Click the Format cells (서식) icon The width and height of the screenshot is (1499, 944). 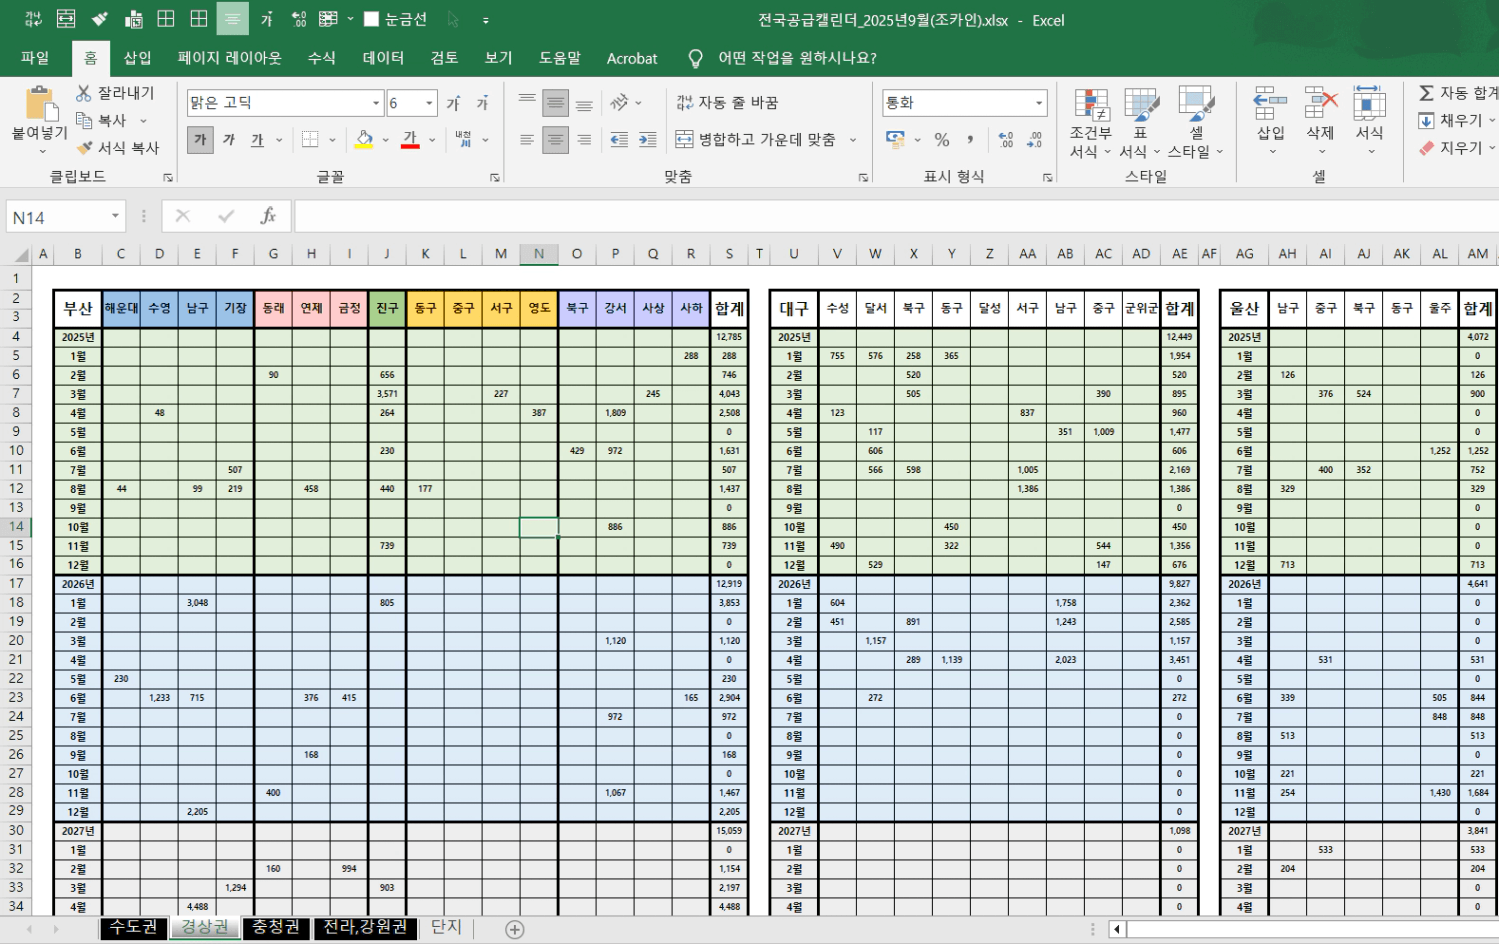1369,103
